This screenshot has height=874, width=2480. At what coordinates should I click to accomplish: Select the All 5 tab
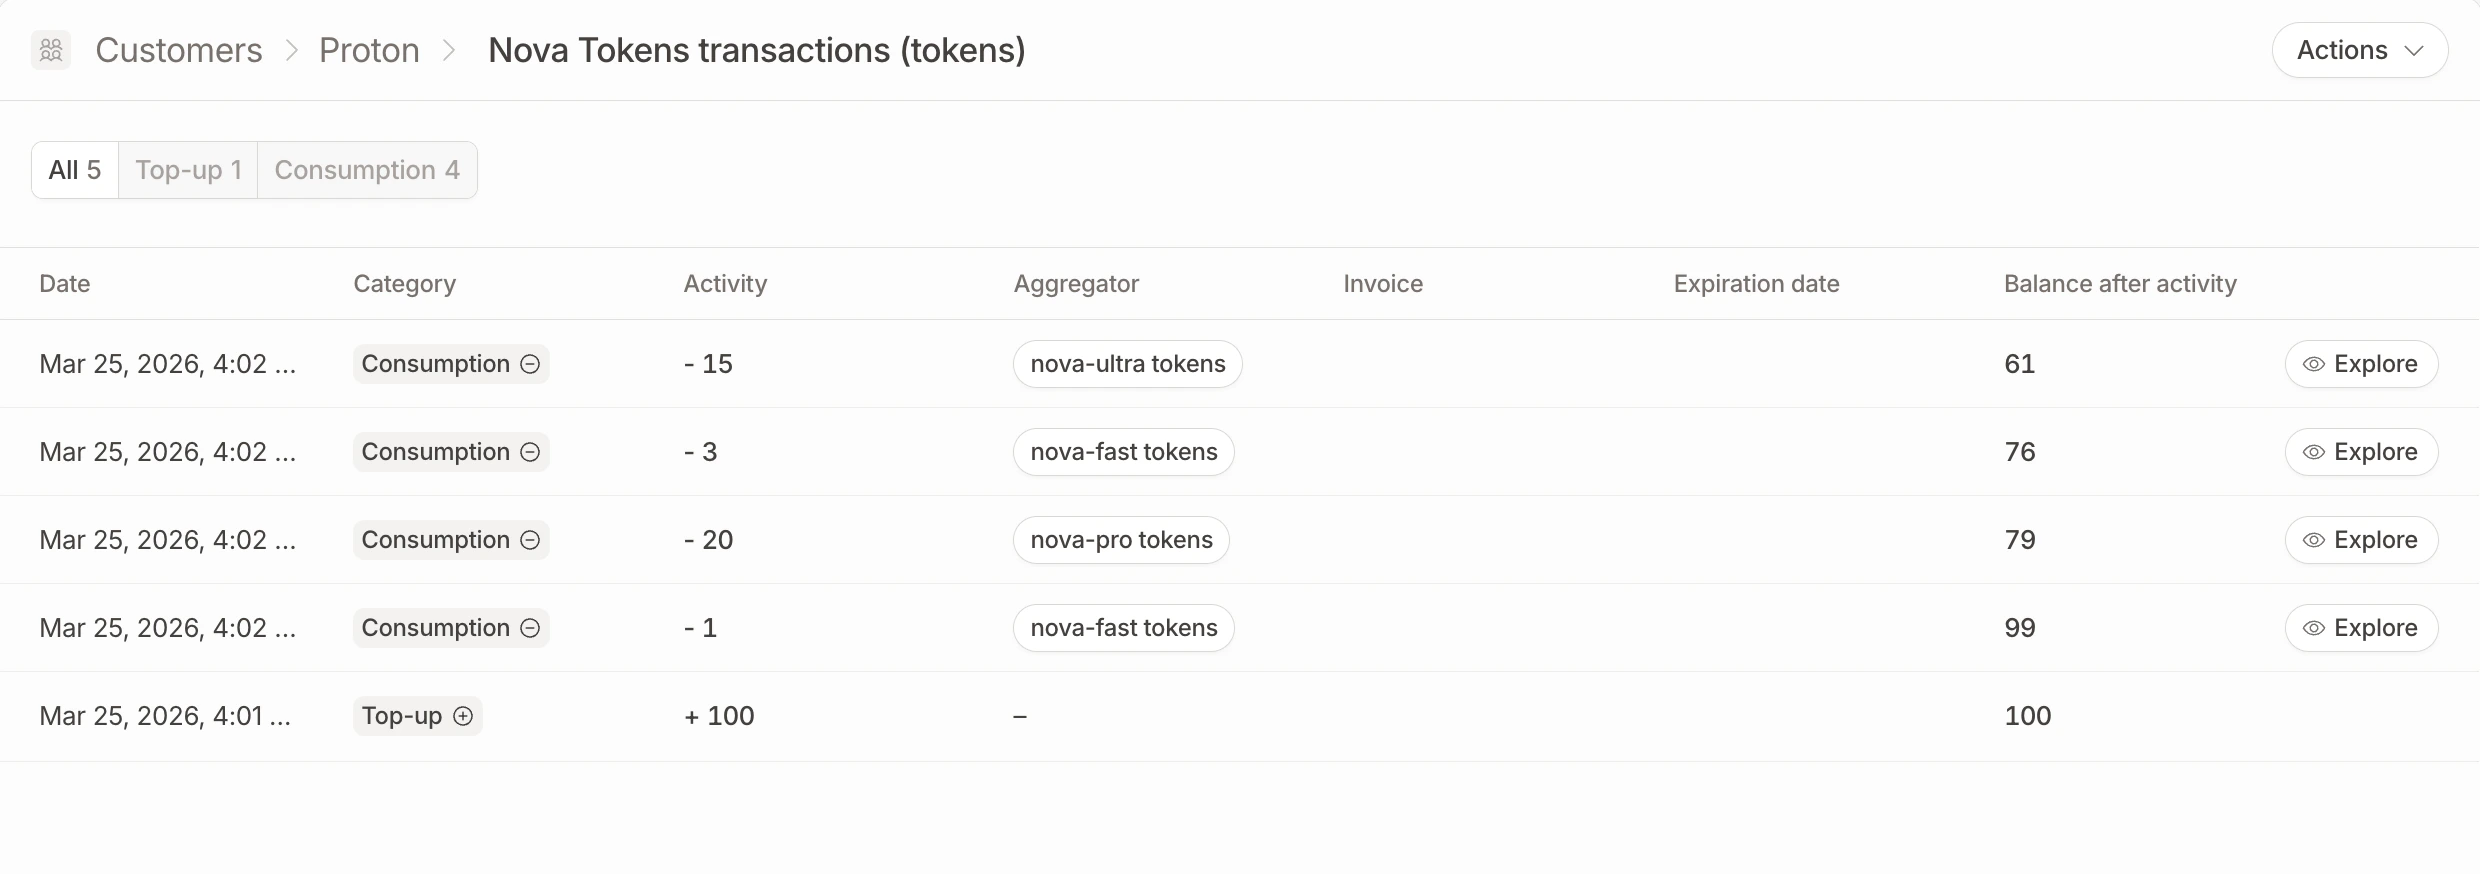click(75, 170)
